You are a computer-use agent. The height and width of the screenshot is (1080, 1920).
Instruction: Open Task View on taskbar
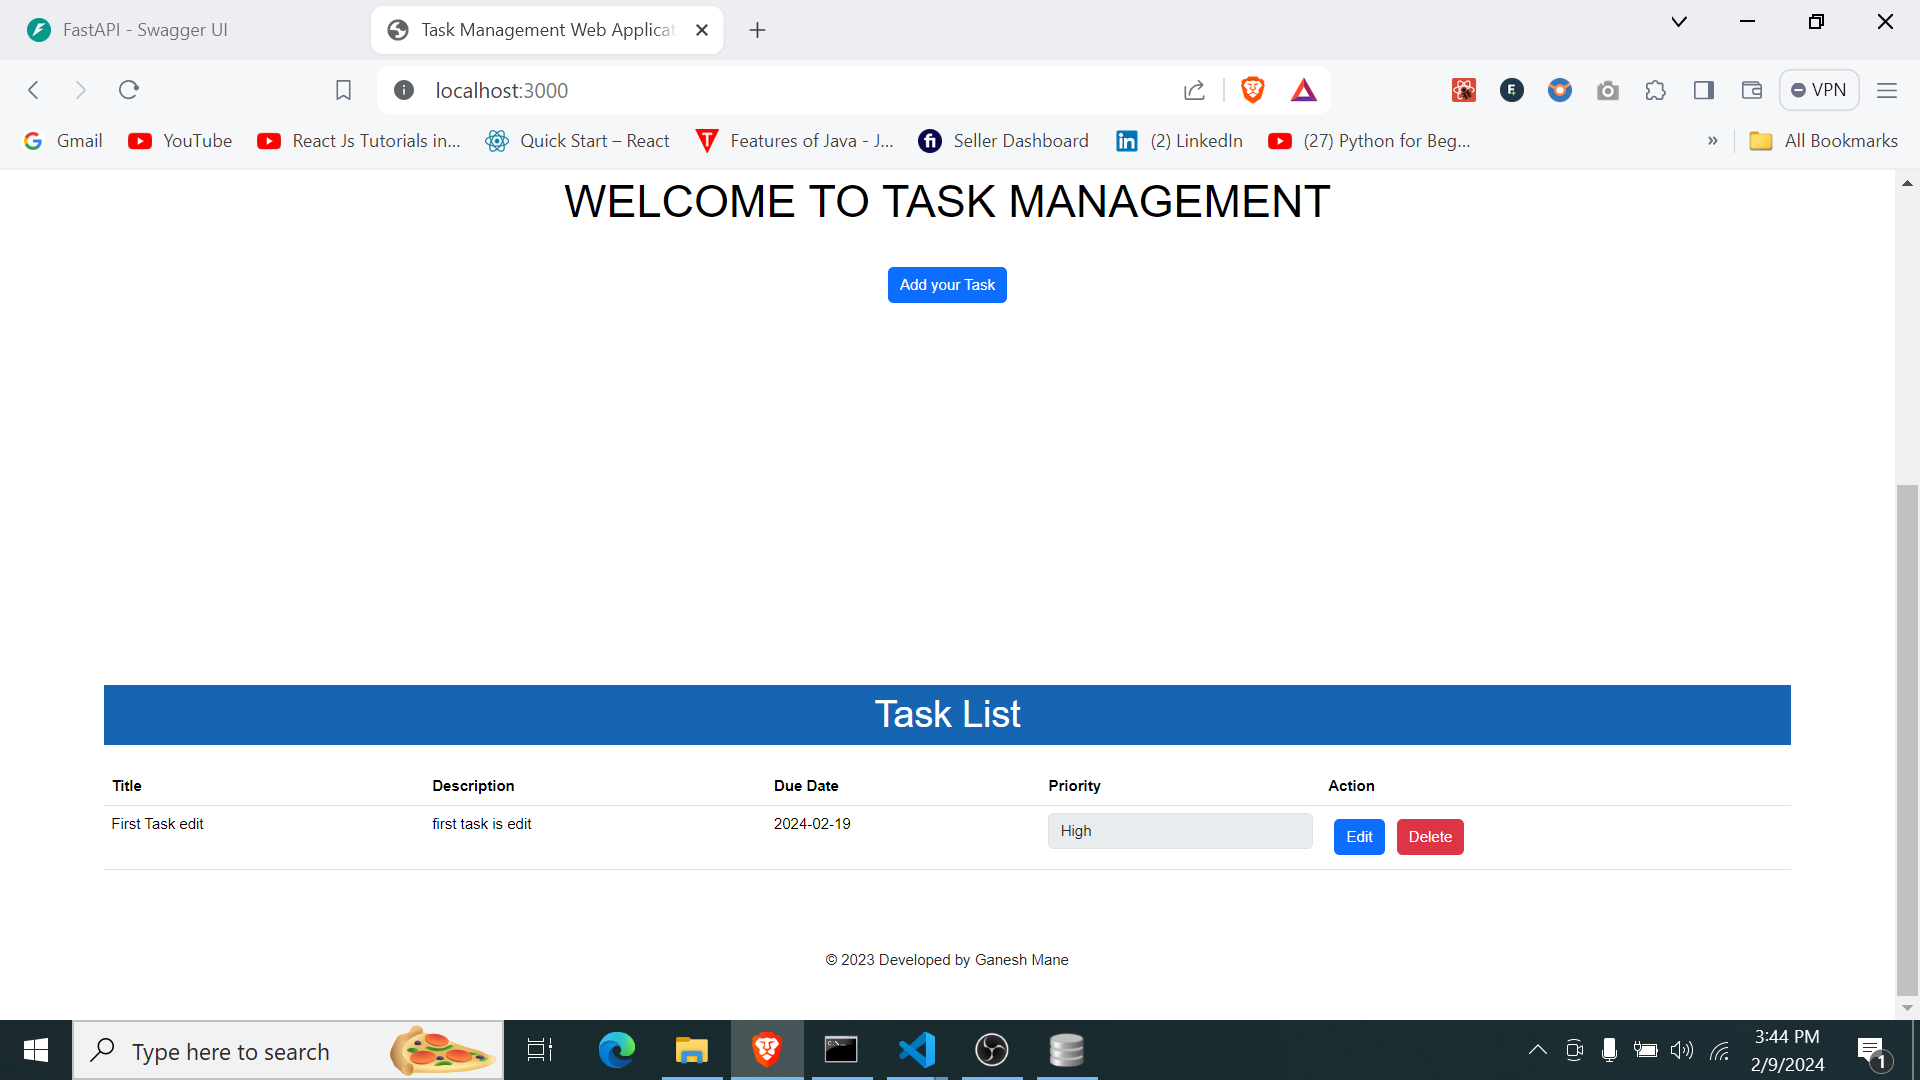tap(540, 1050)
